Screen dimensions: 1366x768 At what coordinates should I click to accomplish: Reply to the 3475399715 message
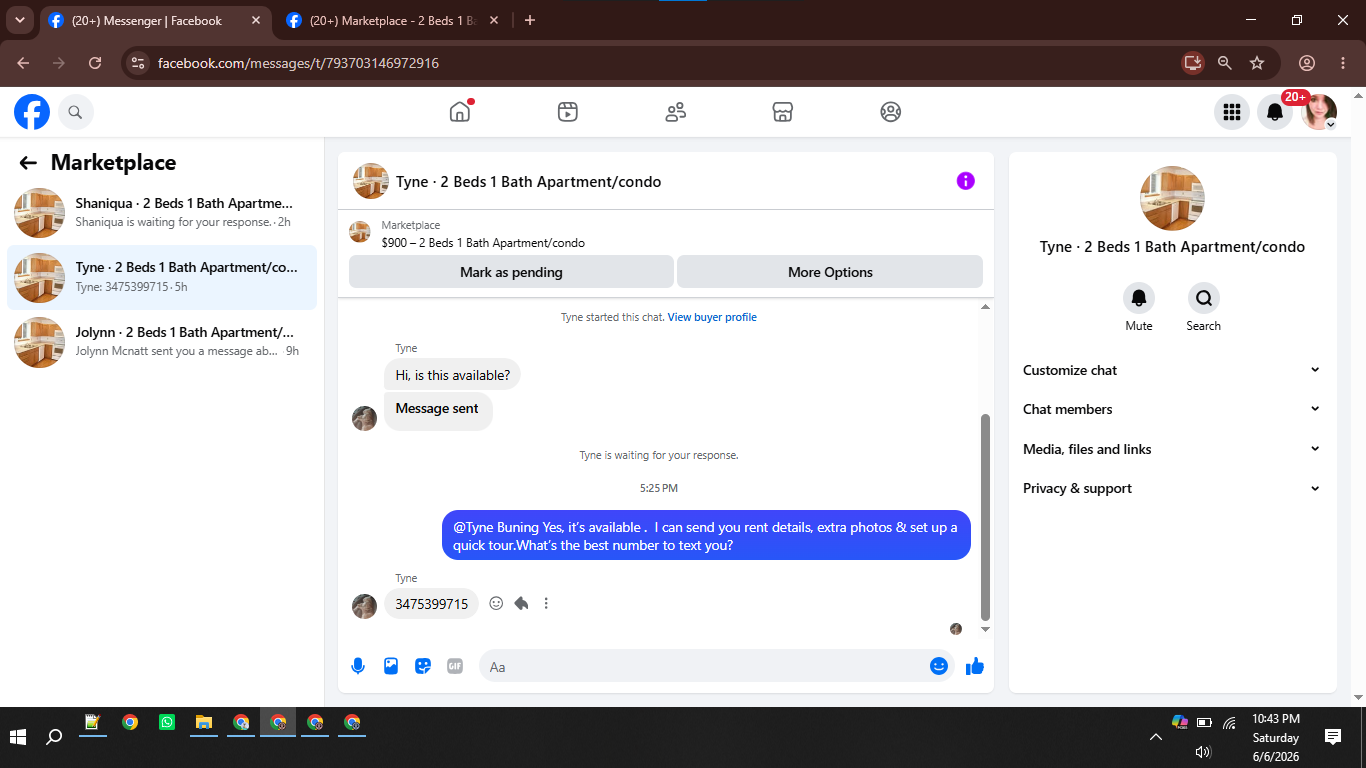pyautogui.click(x=521, y=603)
